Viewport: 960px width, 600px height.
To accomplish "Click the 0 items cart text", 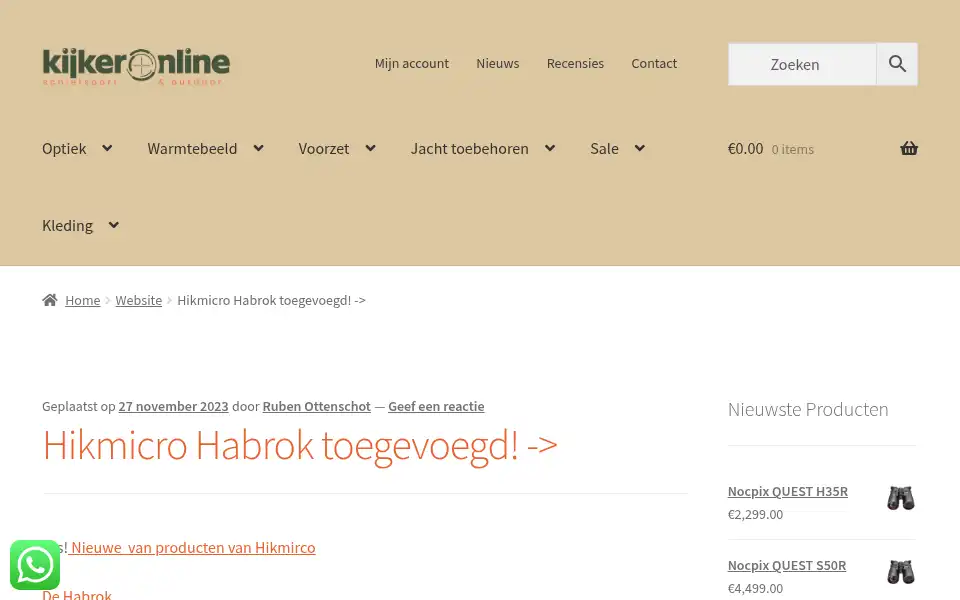I will [x=792, y=149].
